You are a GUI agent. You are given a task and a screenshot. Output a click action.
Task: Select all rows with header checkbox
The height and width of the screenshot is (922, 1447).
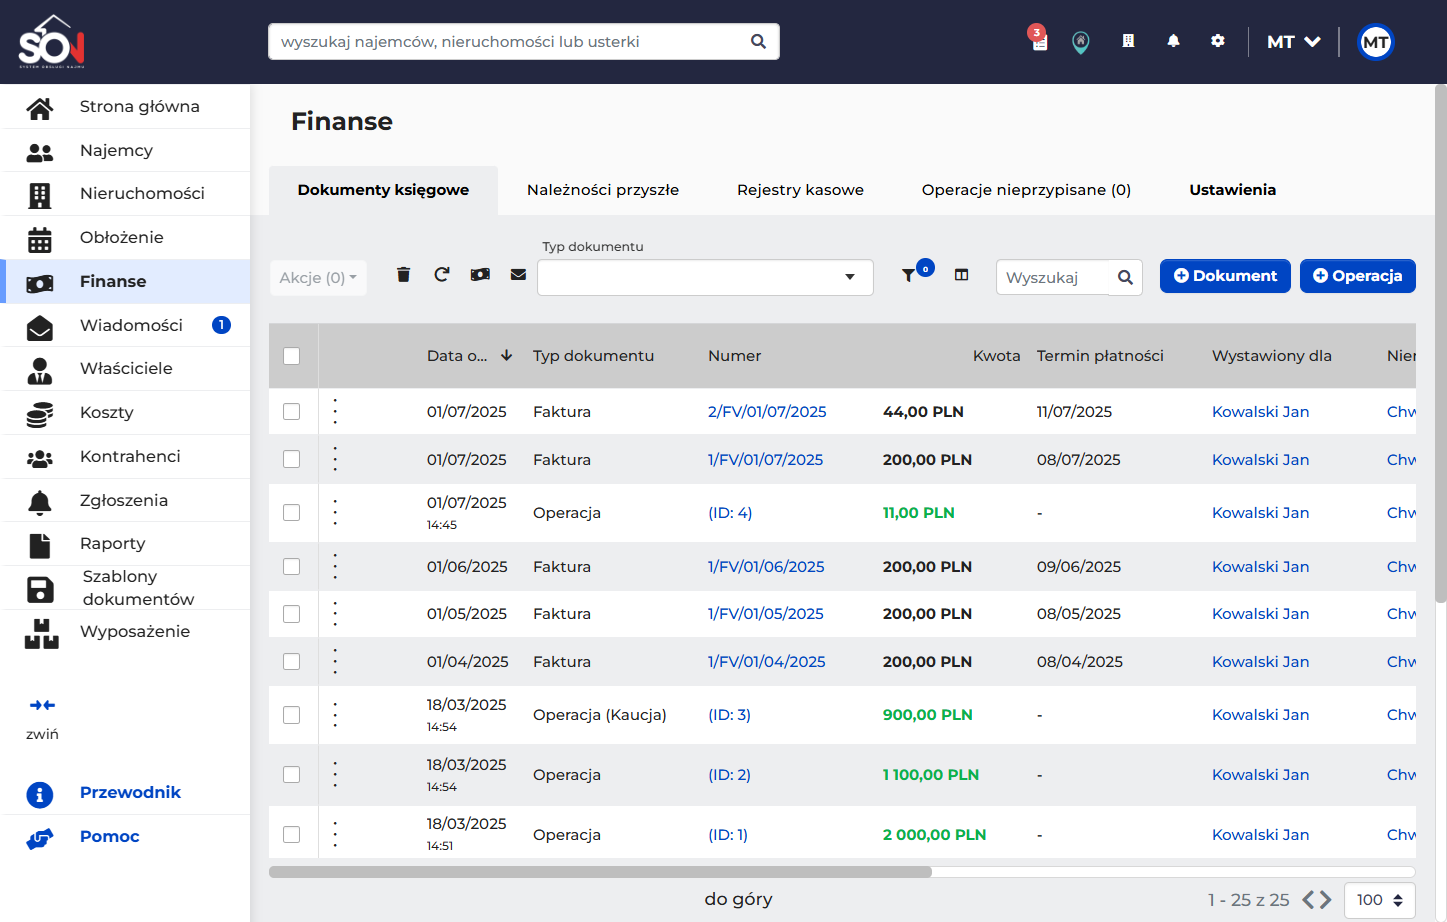291,356
